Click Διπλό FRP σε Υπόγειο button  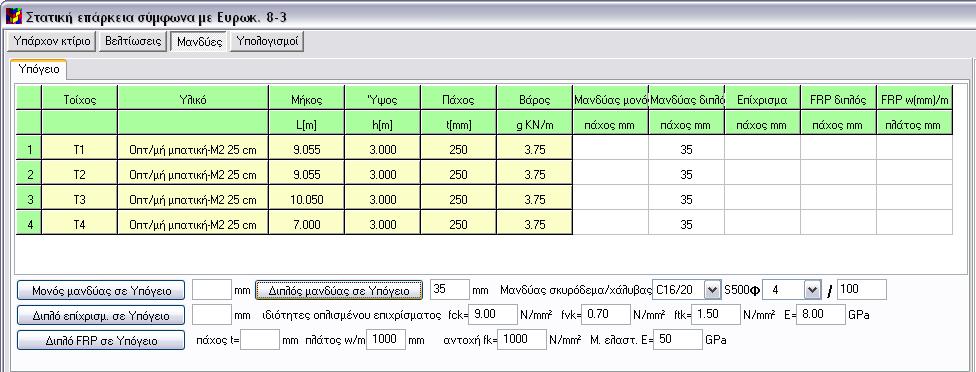(101, 340)
